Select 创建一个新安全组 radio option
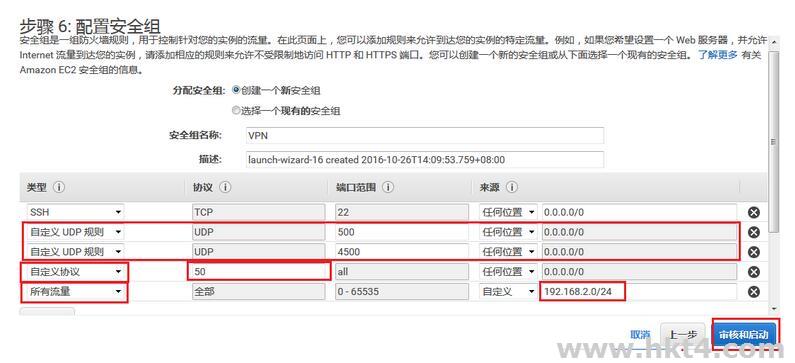The image size is (795, 363). click(236, 90)
